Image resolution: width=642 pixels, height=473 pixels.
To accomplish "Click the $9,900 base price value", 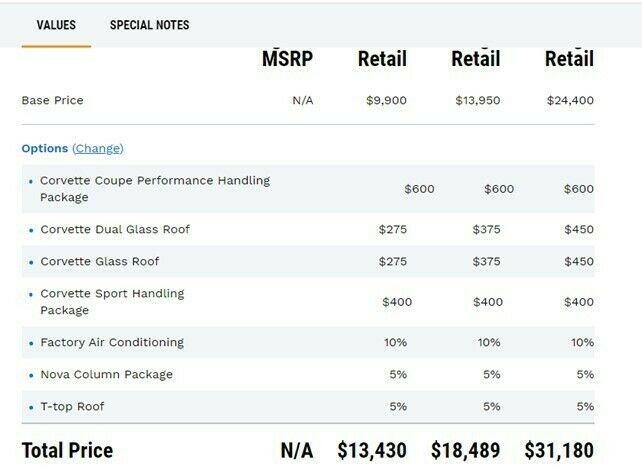I will (x=386, y=100).
